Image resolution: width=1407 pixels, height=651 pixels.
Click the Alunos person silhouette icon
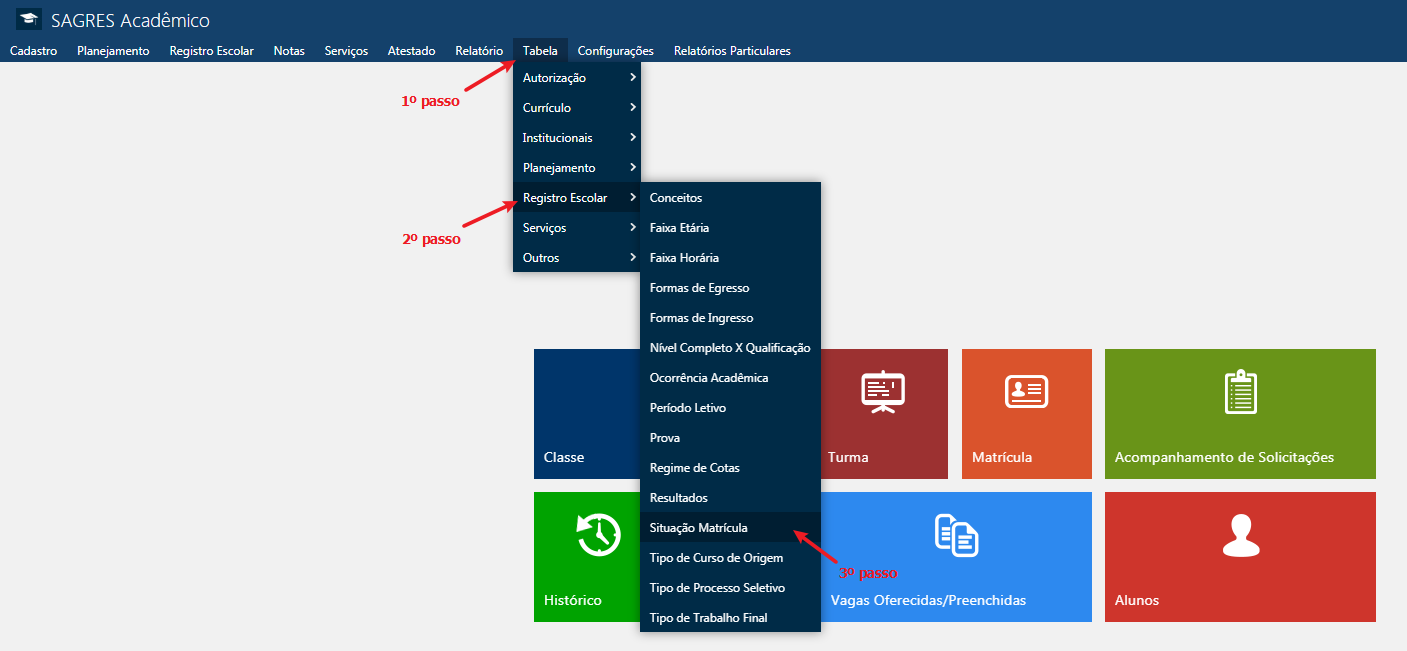1240,535
